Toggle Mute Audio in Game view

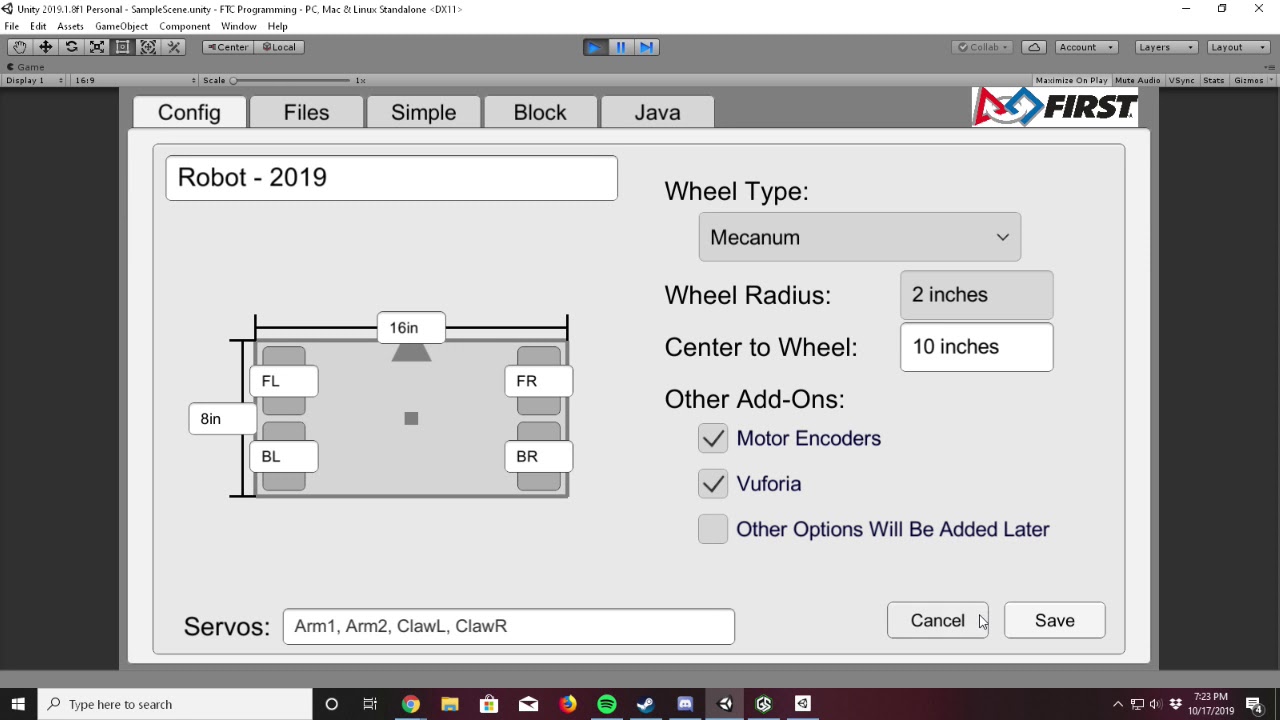click(x=1138, y=80)
